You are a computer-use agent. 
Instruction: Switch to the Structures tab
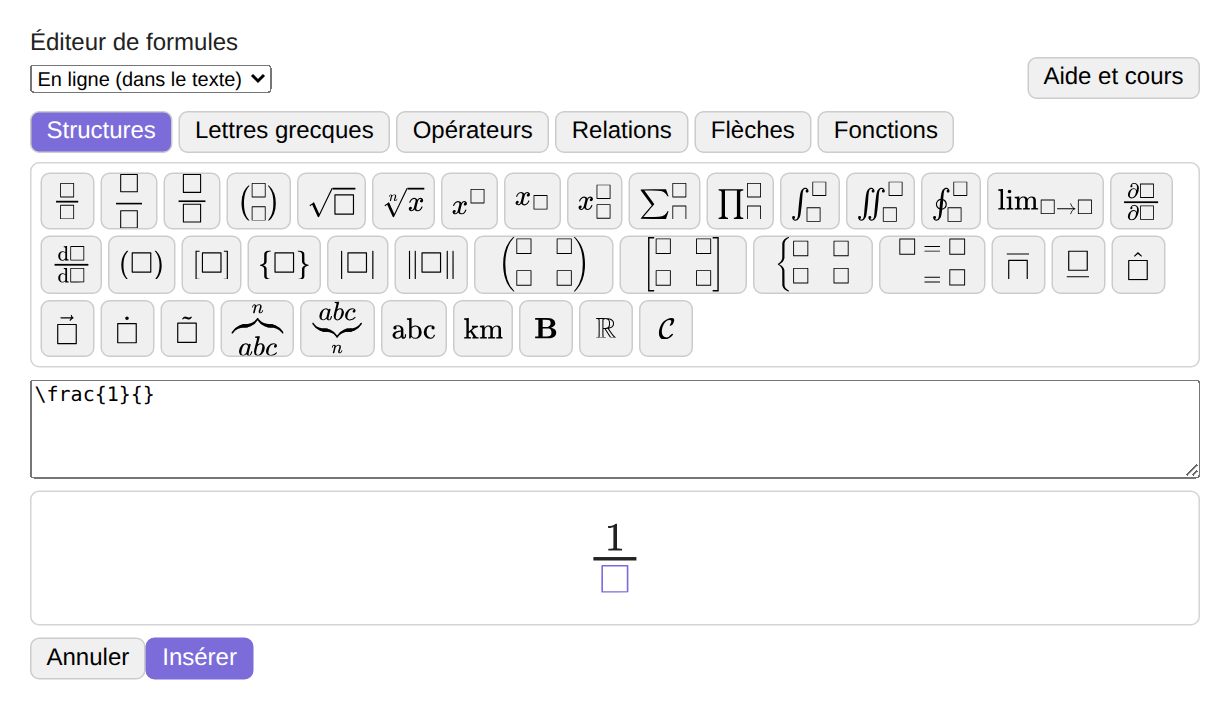coord(101,131)
